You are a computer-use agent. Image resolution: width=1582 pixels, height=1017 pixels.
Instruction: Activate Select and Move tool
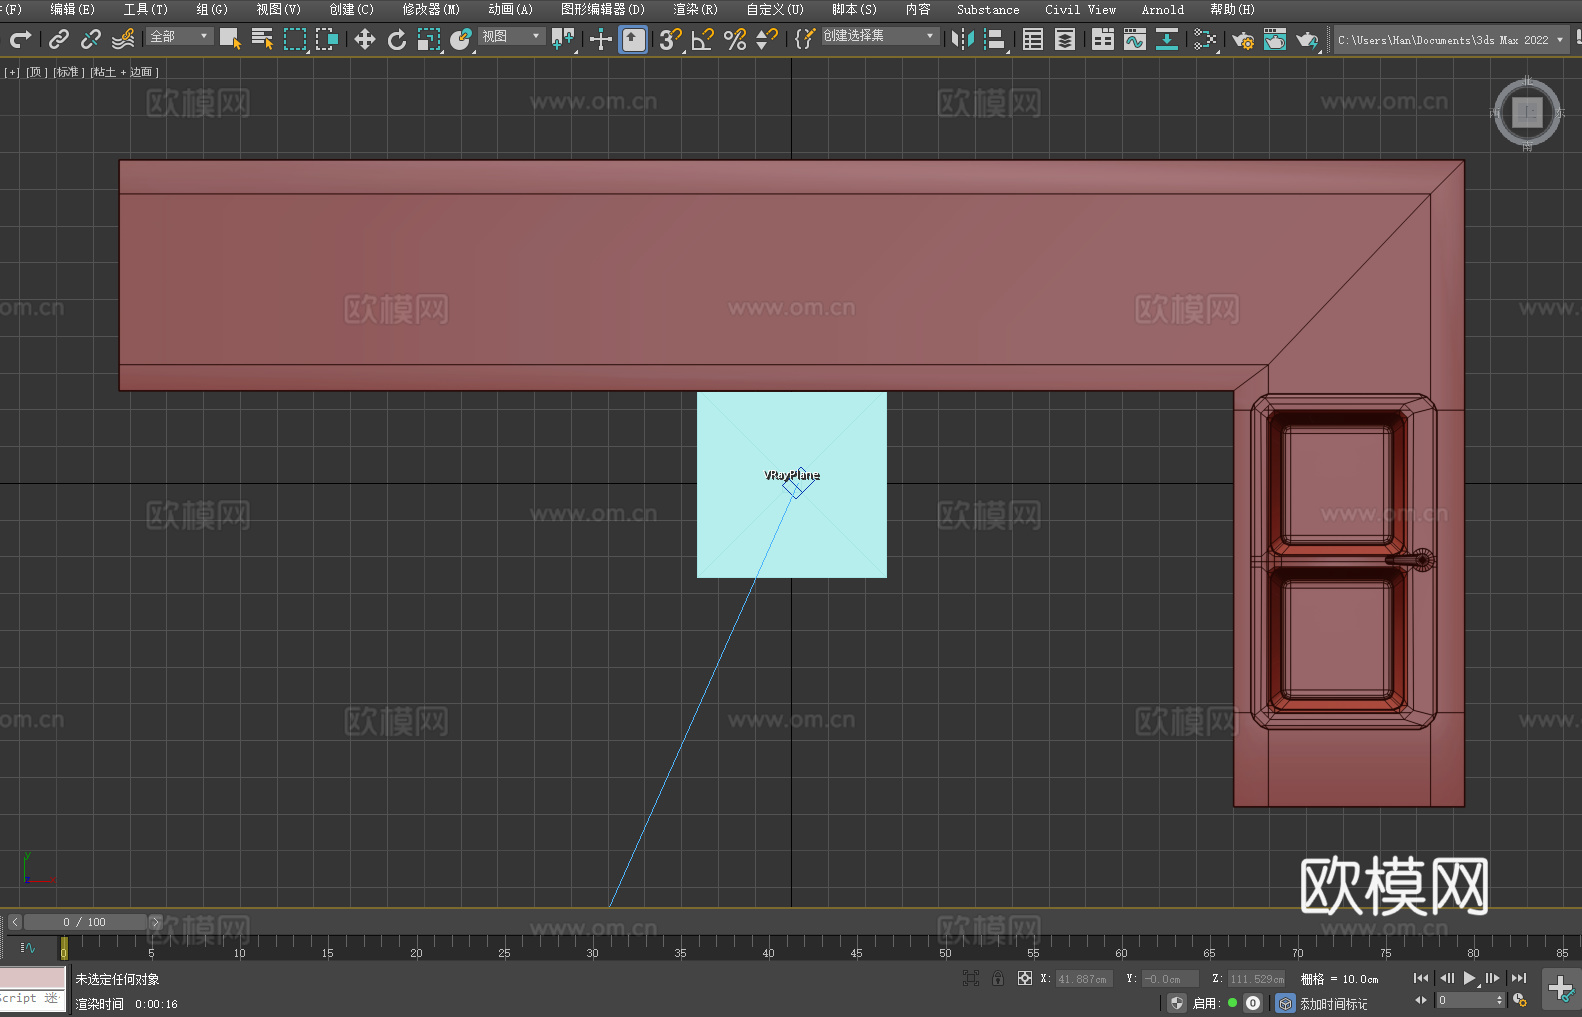point(365,39)
